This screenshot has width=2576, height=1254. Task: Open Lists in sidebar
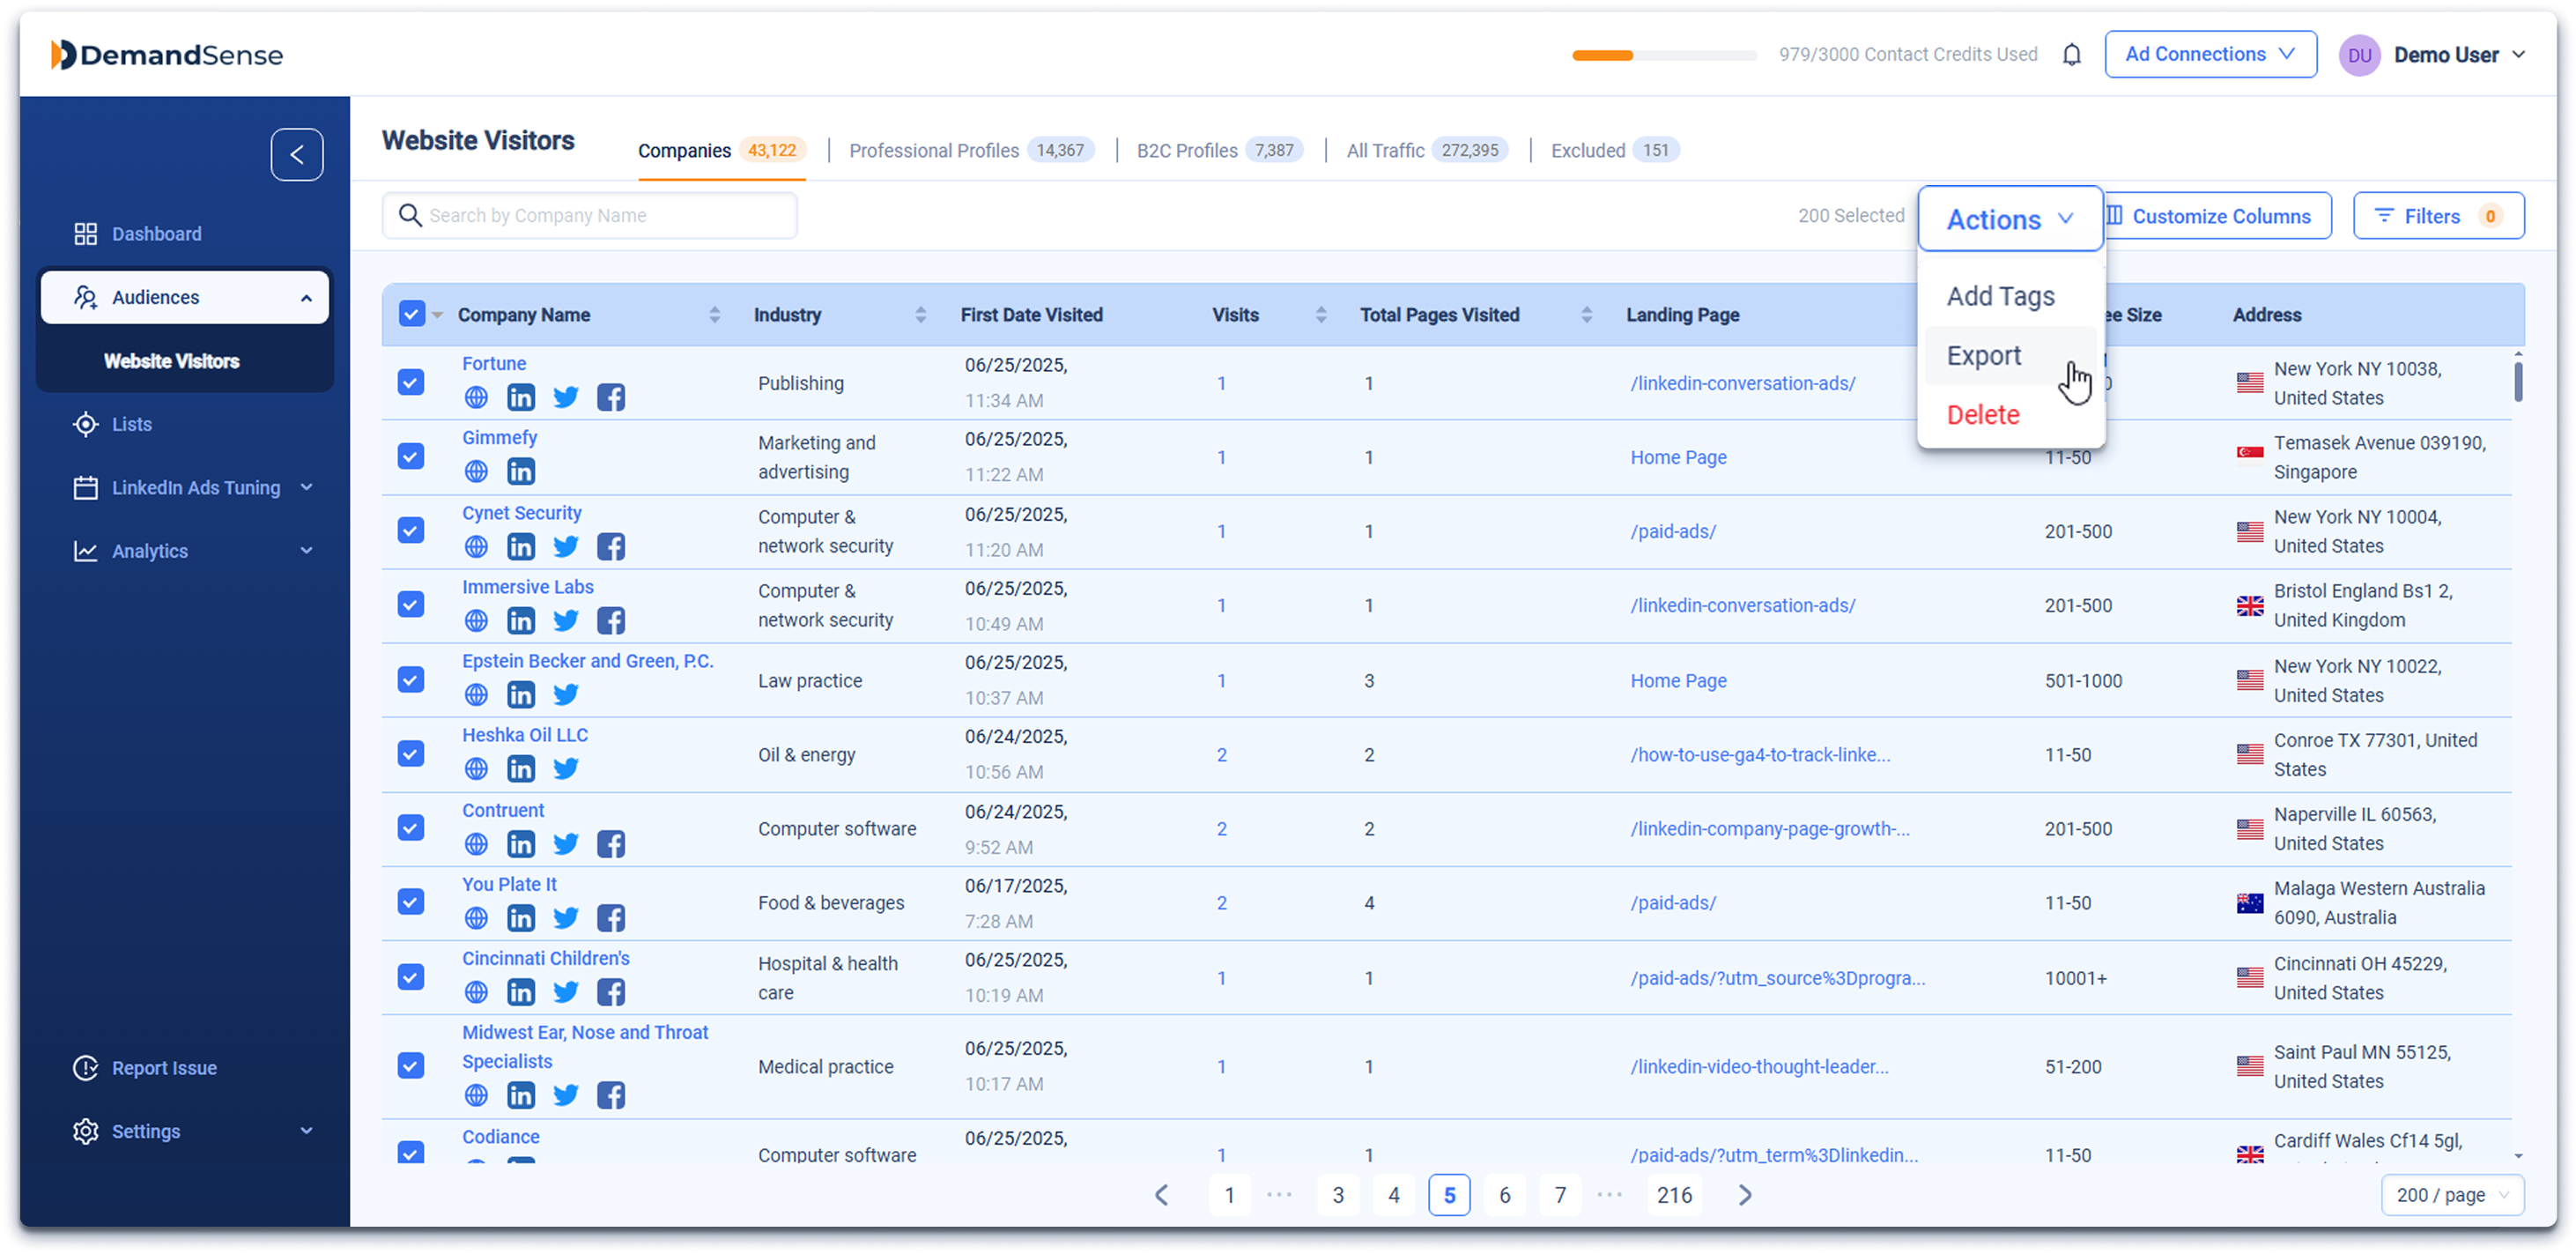(131, 424)
